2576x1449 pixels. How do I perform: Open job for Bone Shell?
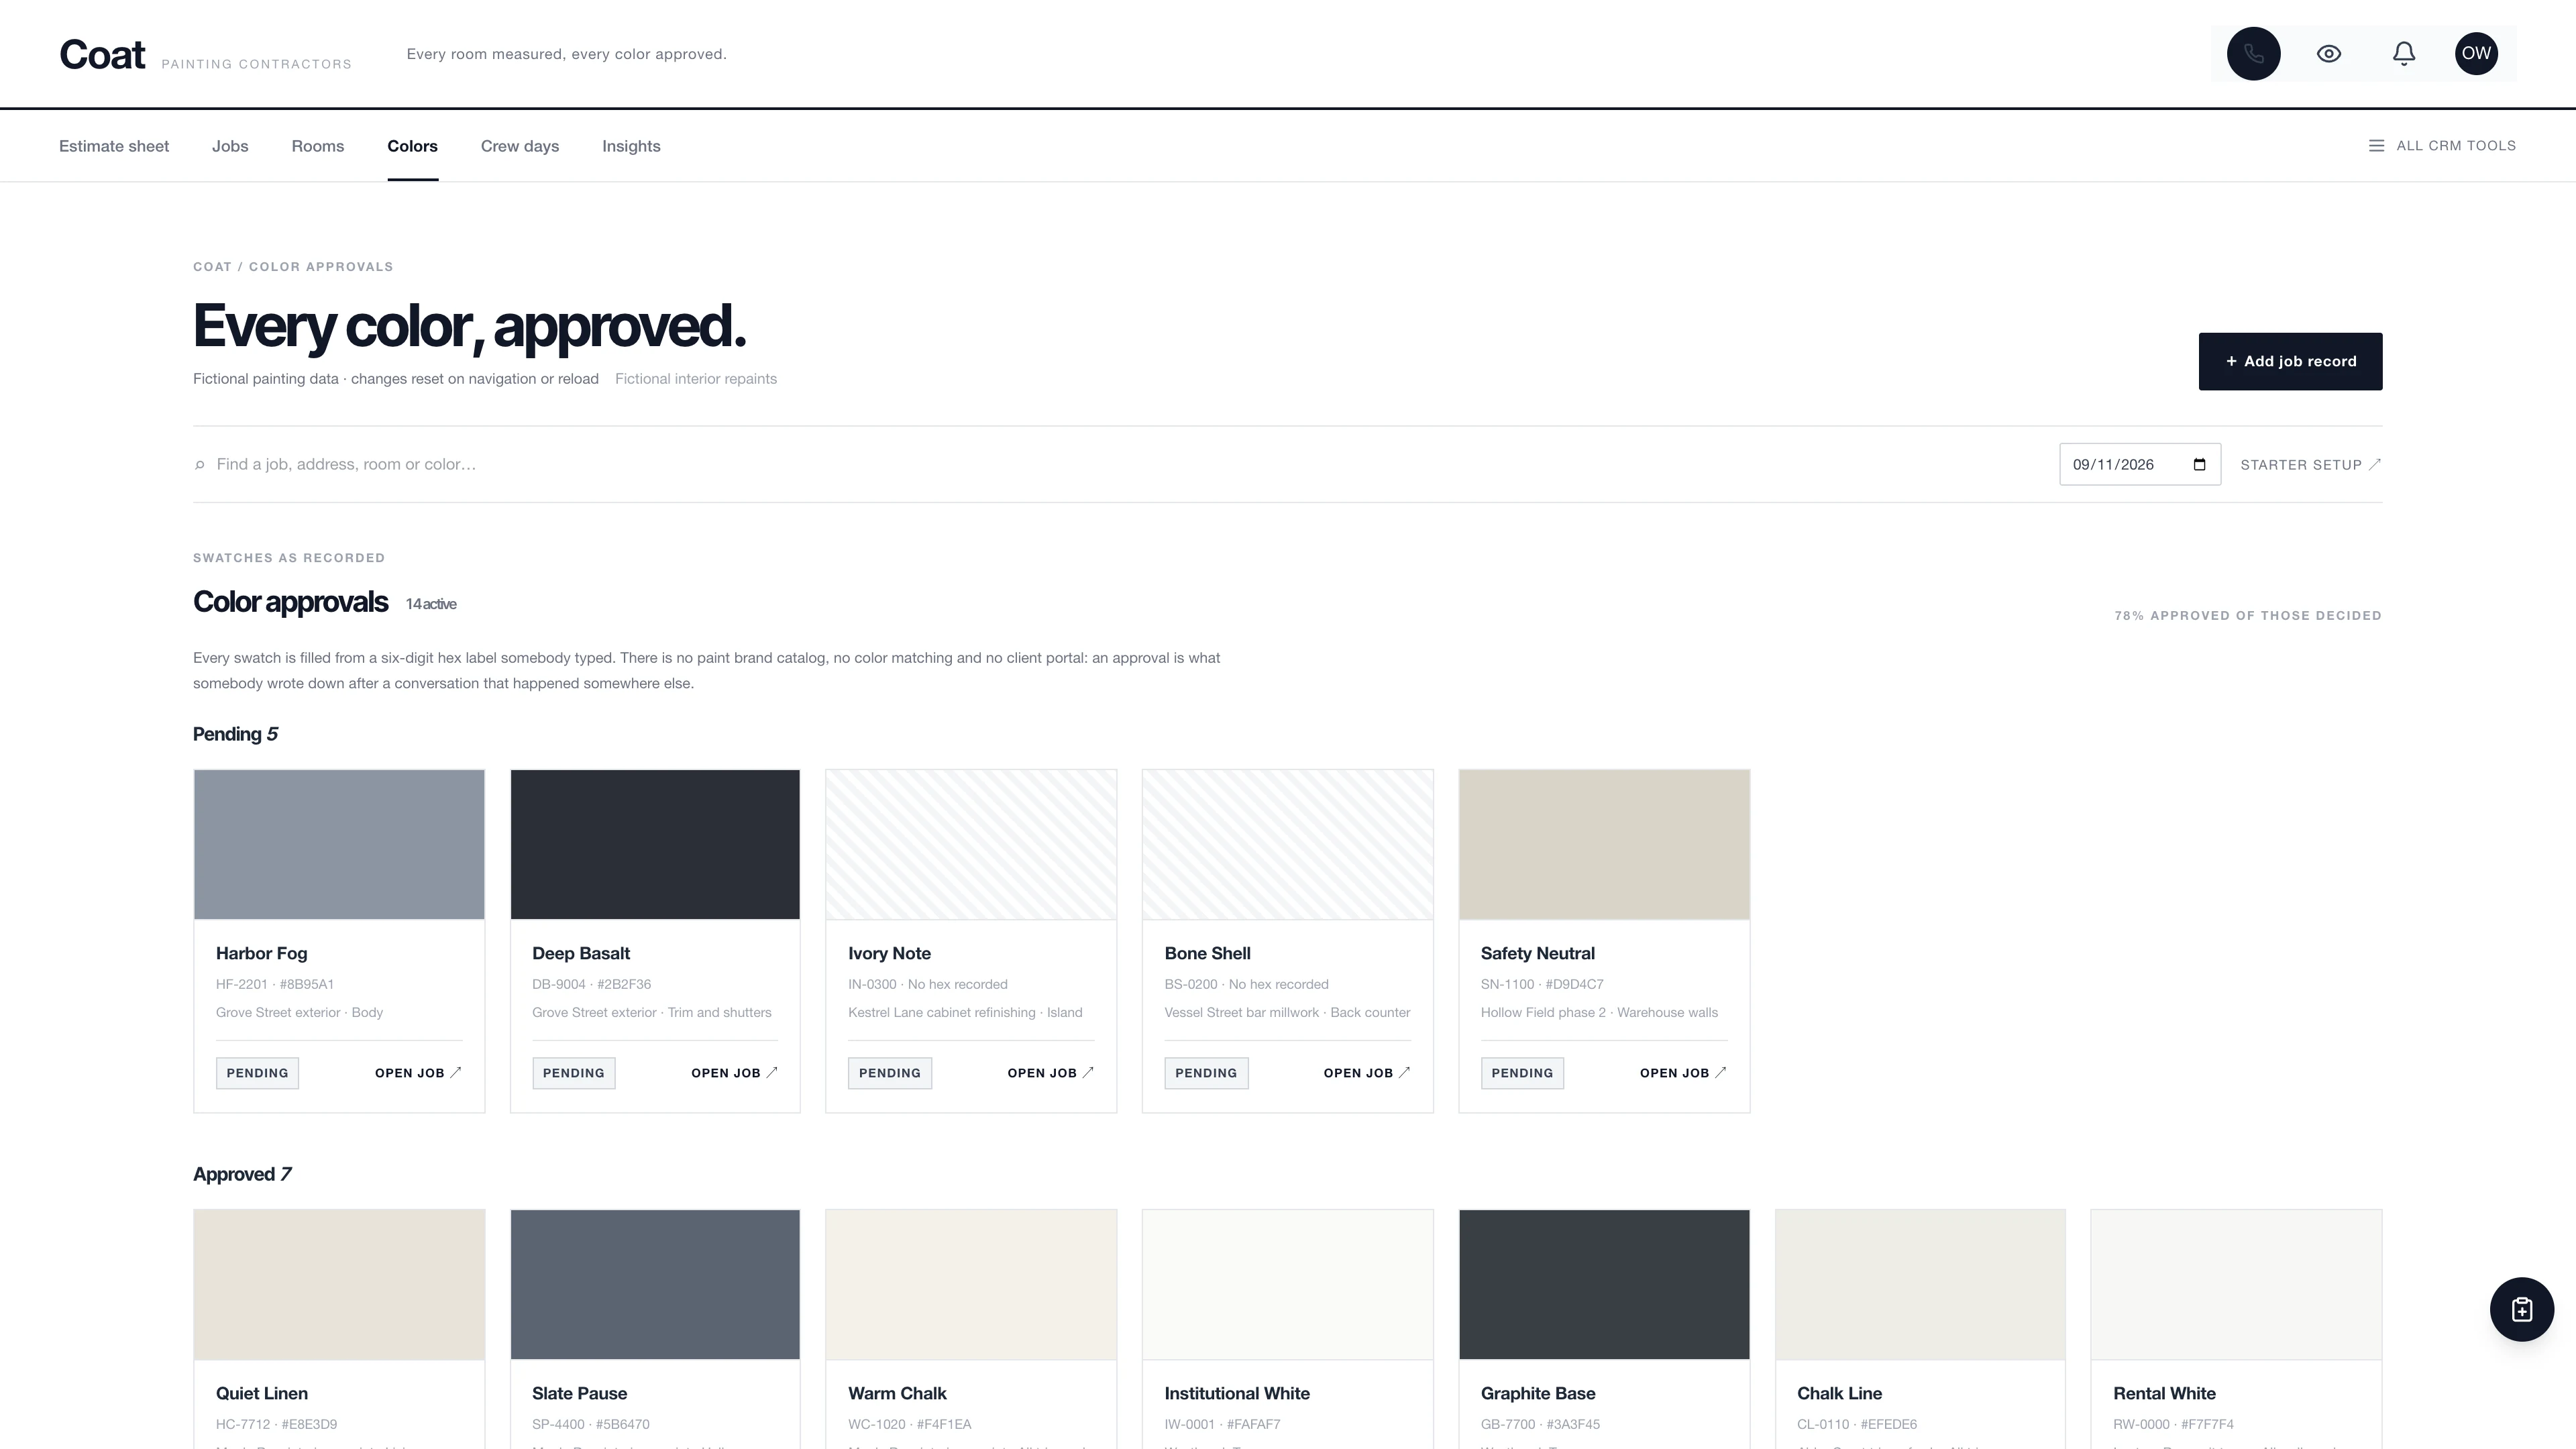click(x=1366, y=1073)
